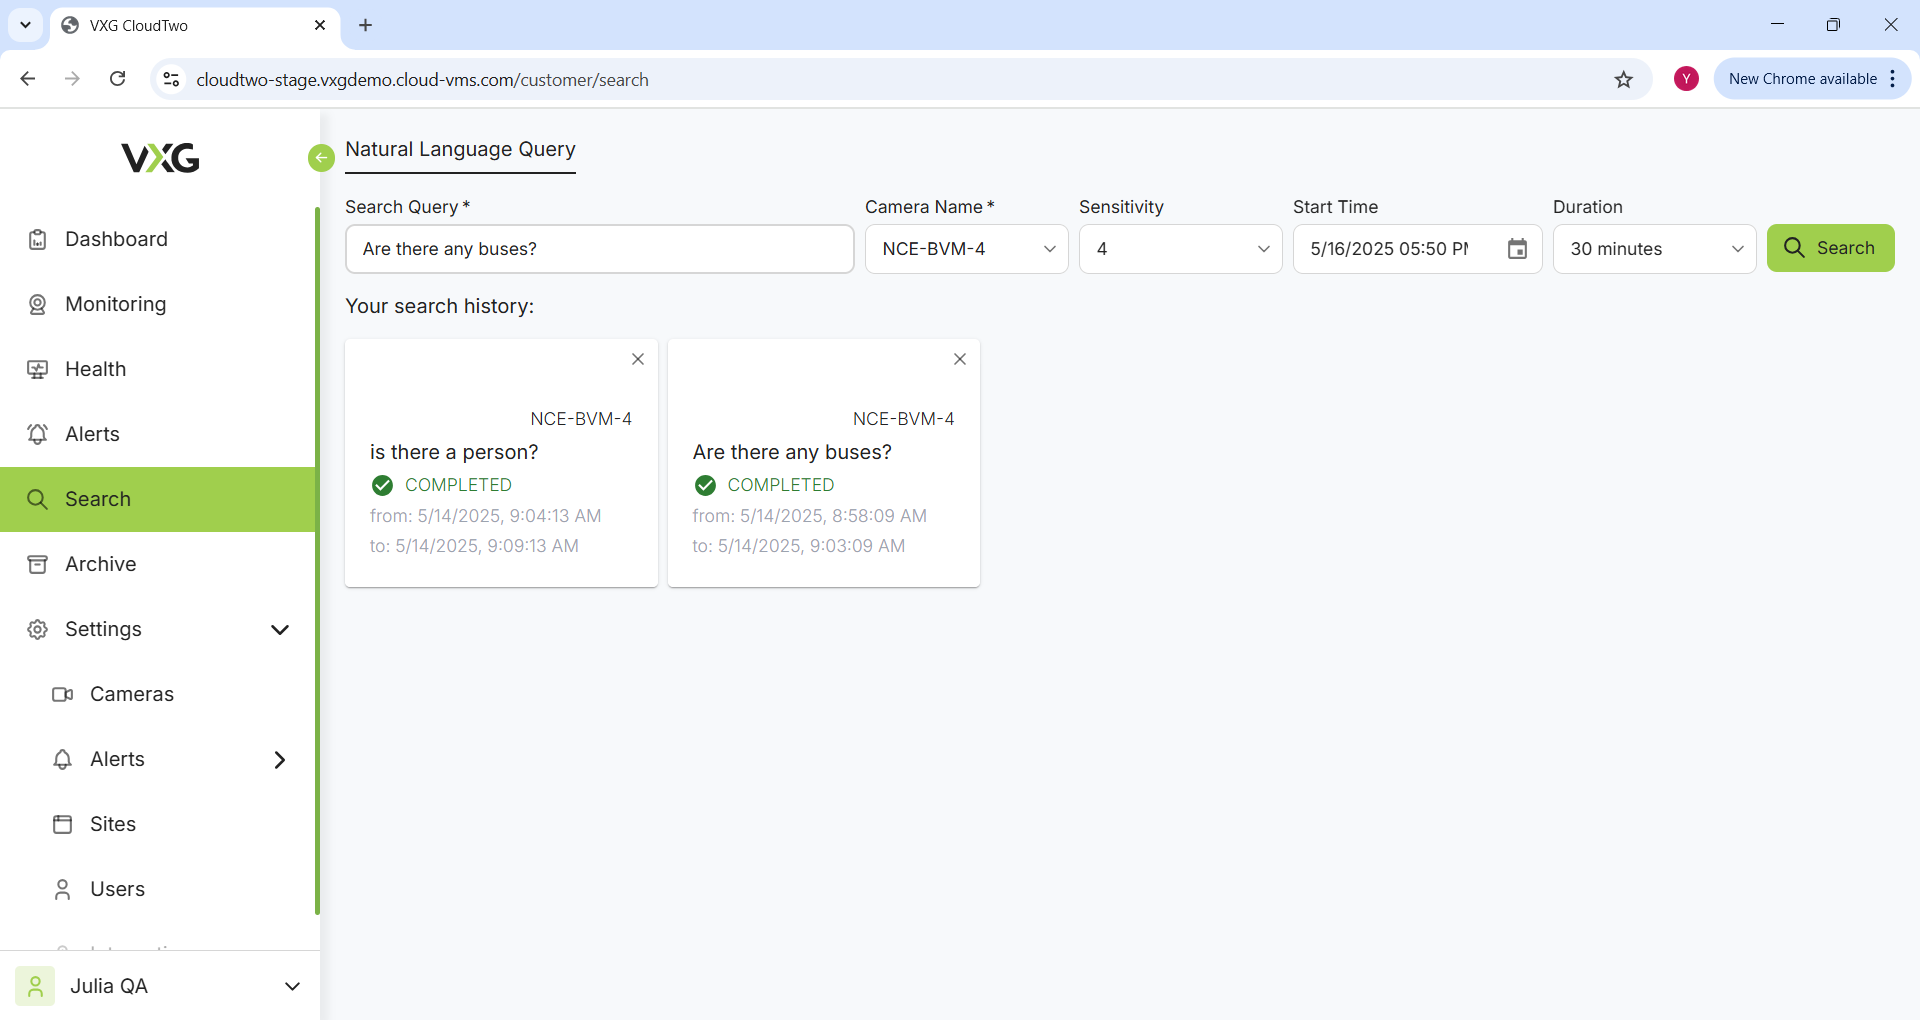Image resolution: width=1920 pixels, height=1020 pixels.
Task: Open a new browser tab
Action: [x=366, y=25]
